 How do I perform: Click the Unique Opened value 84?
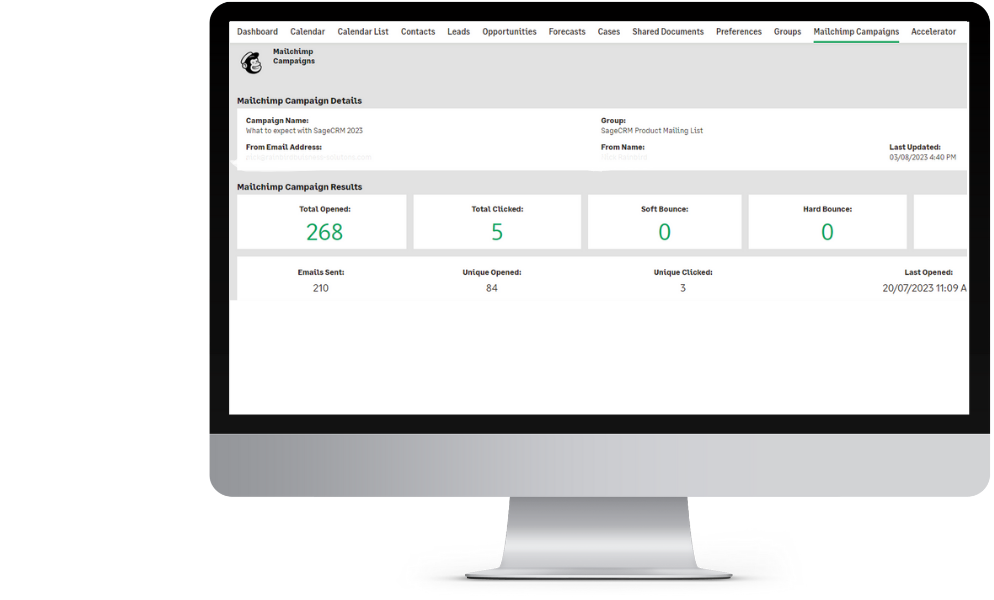tap(492, 288)
